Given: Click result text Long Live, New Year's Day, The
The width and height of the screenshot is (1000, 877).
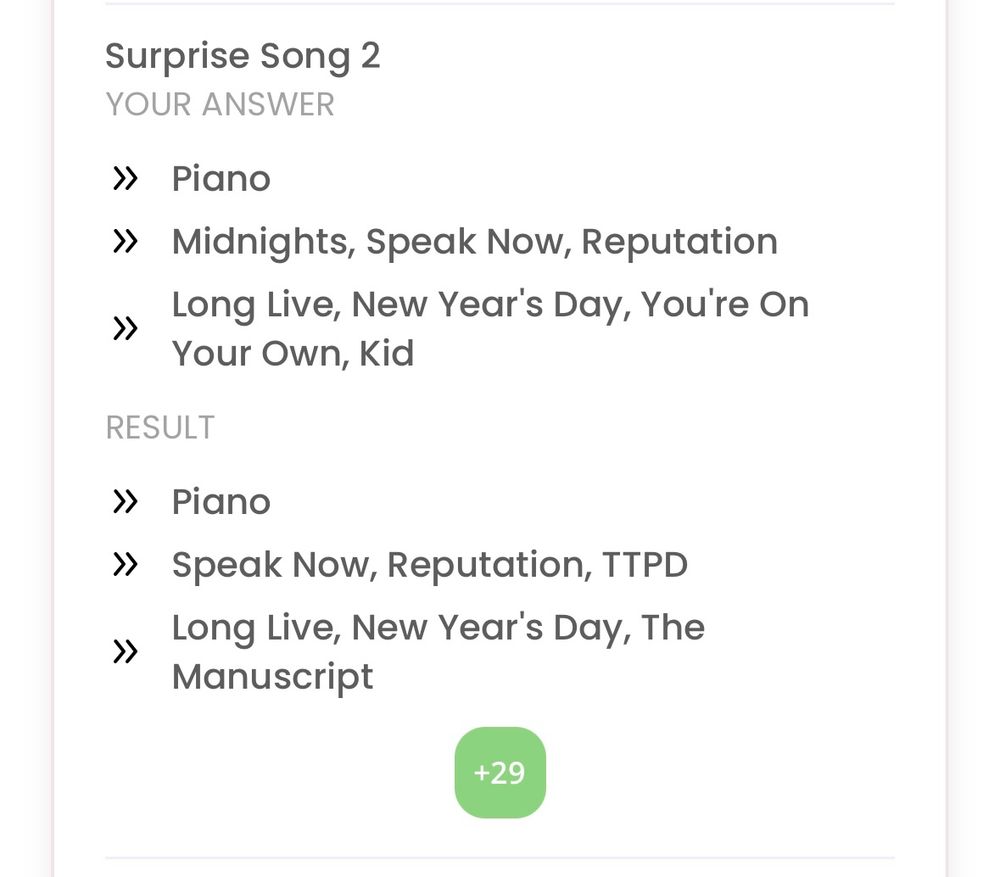Looking at the screenshot, I should coord(438,628).
